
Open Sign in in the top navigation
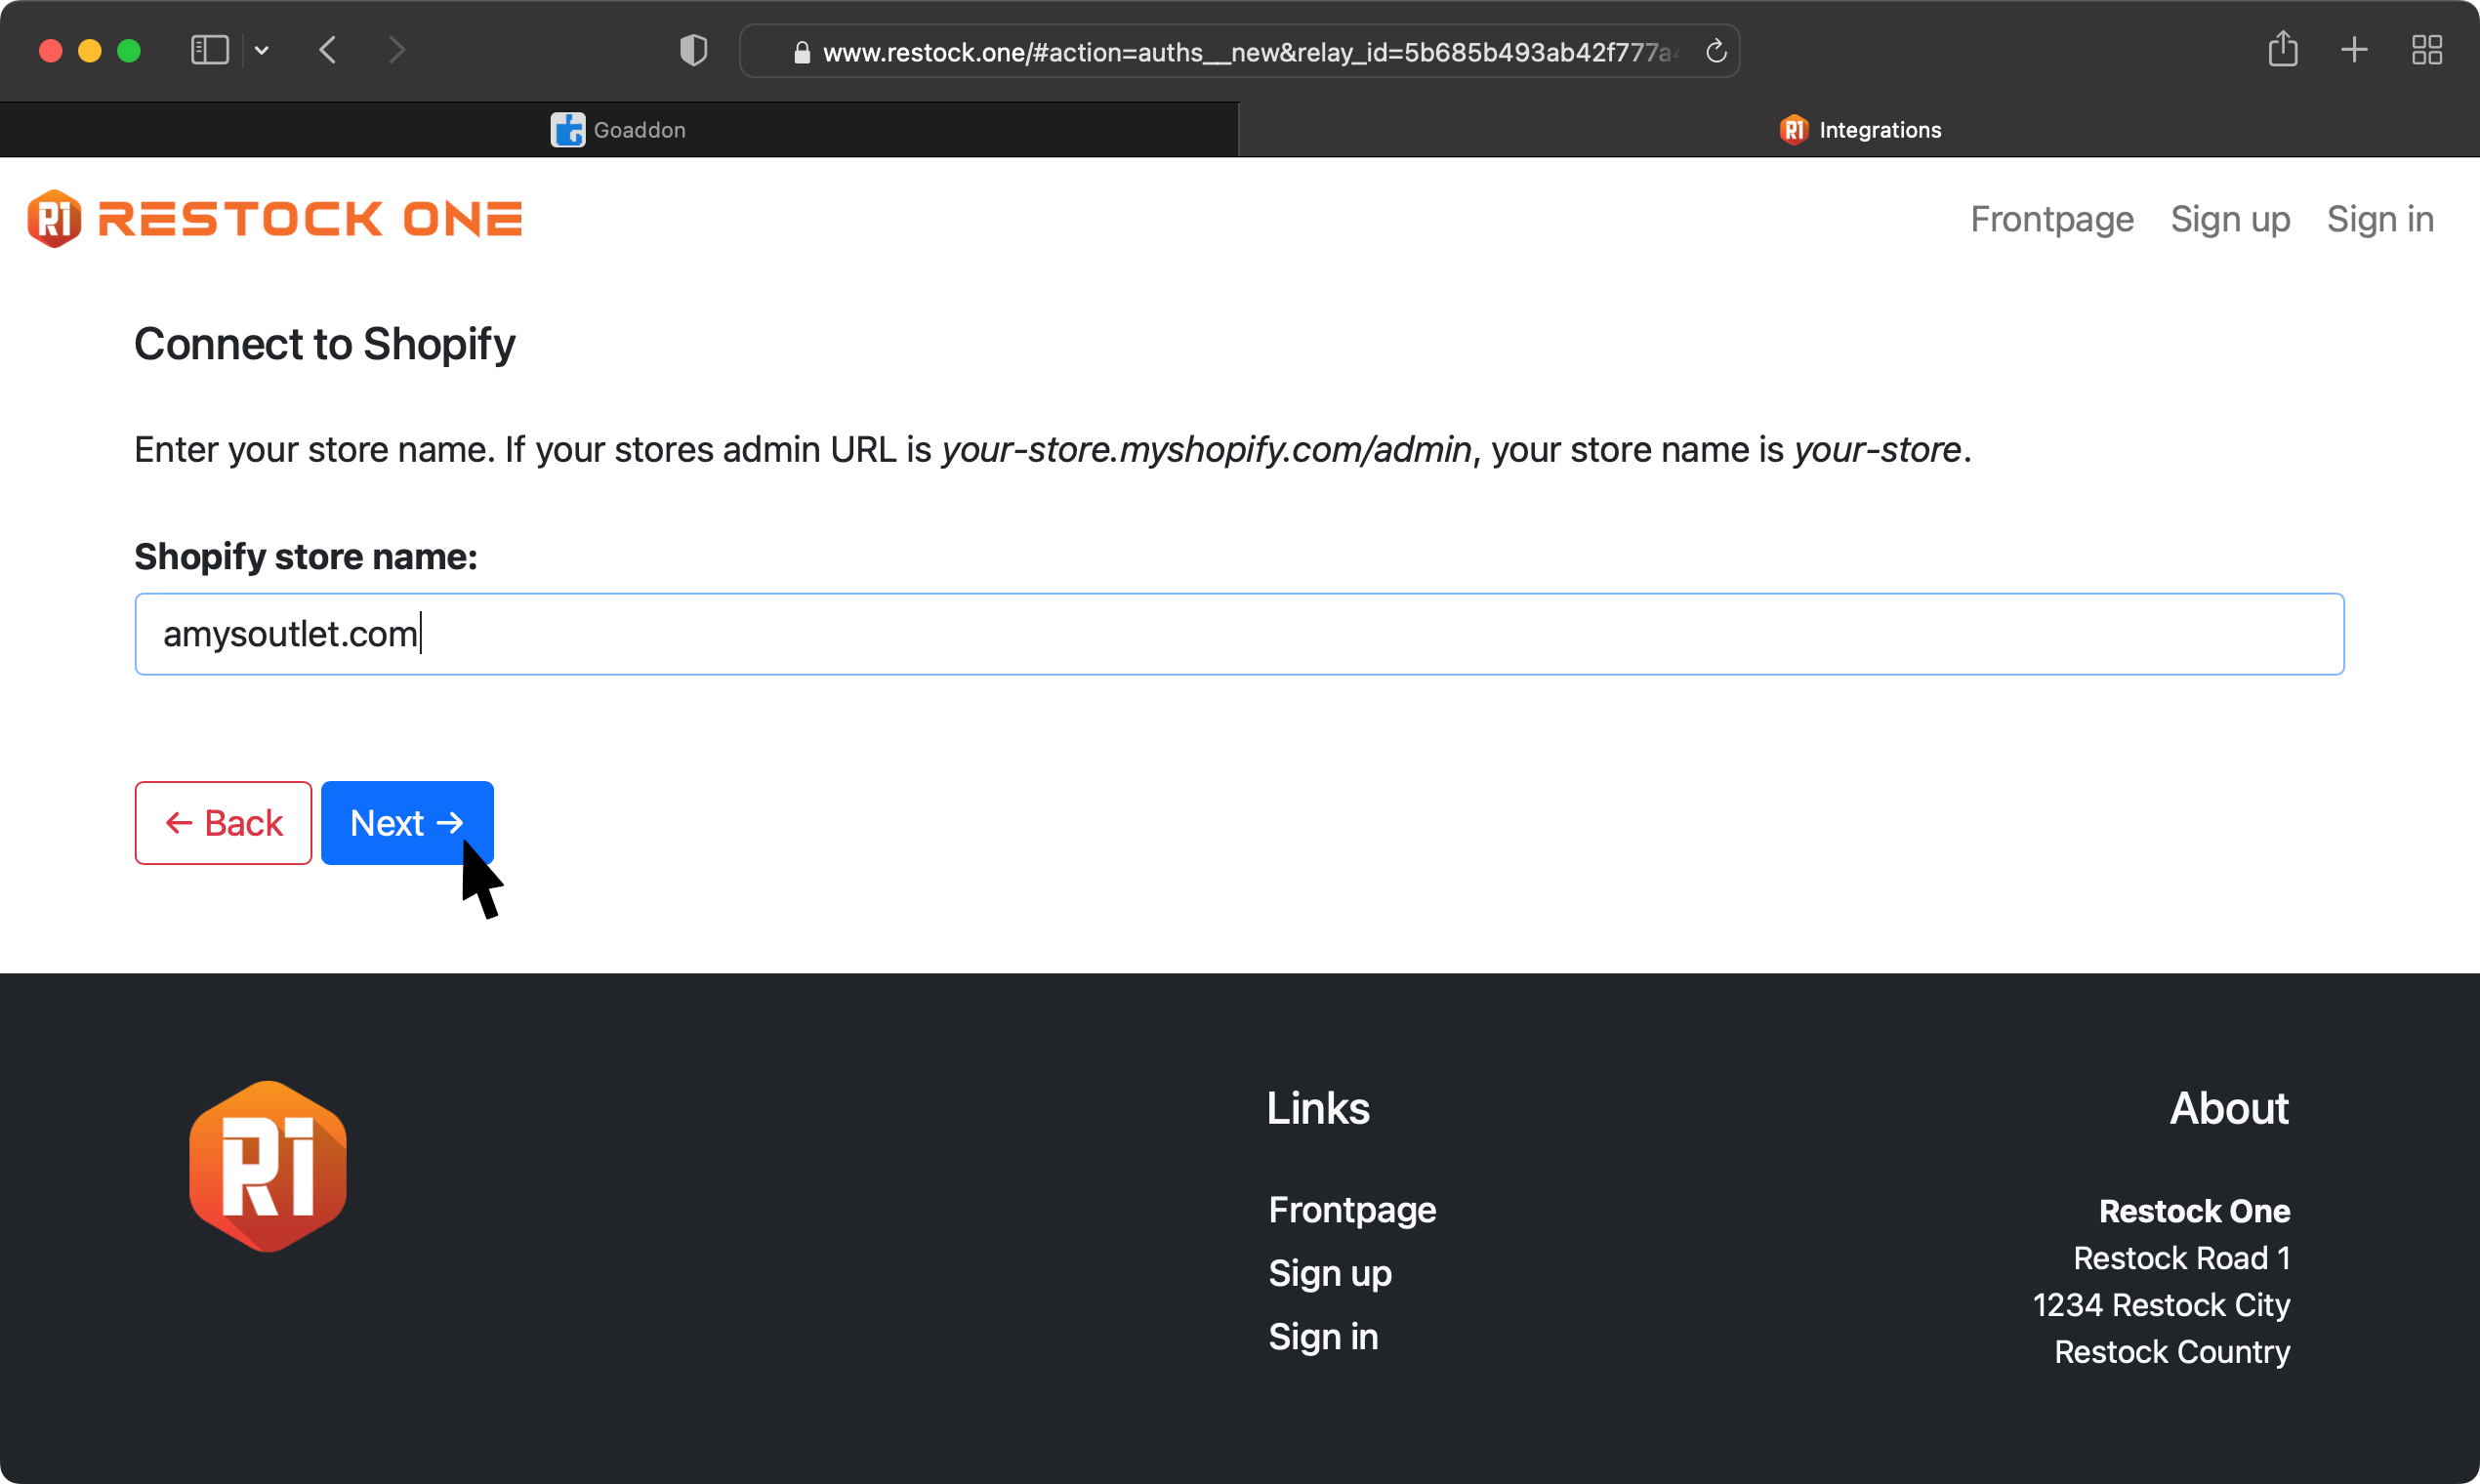[x=2380, y=219]
